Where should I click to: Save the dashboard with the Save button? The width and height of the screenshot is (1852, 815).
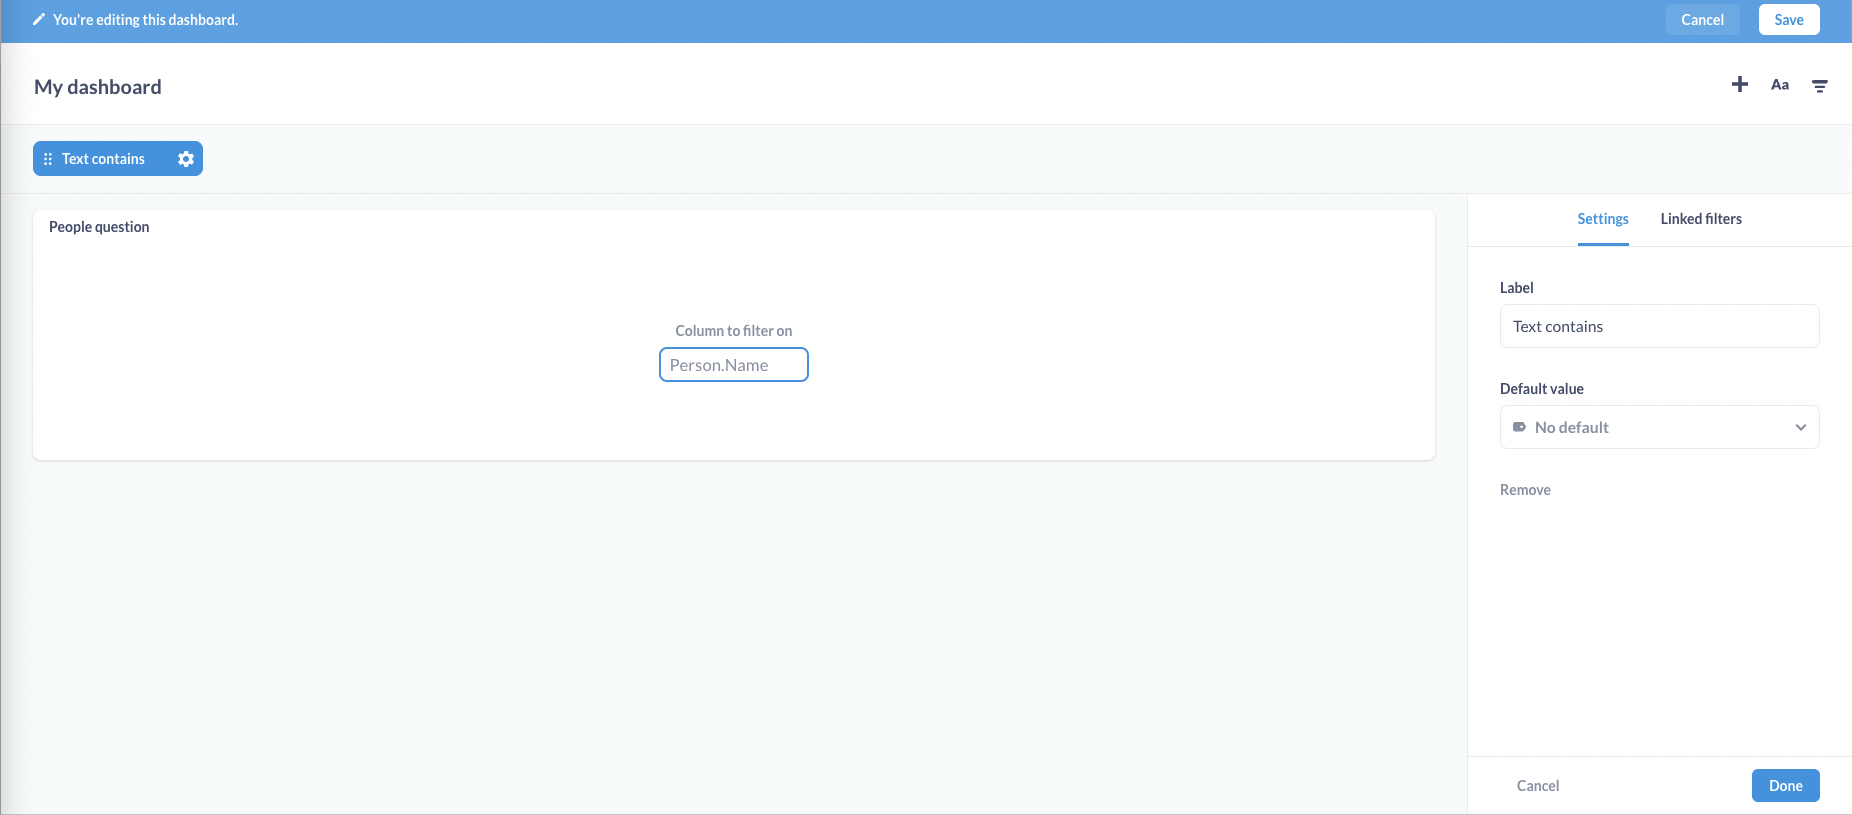(1789, 20)
